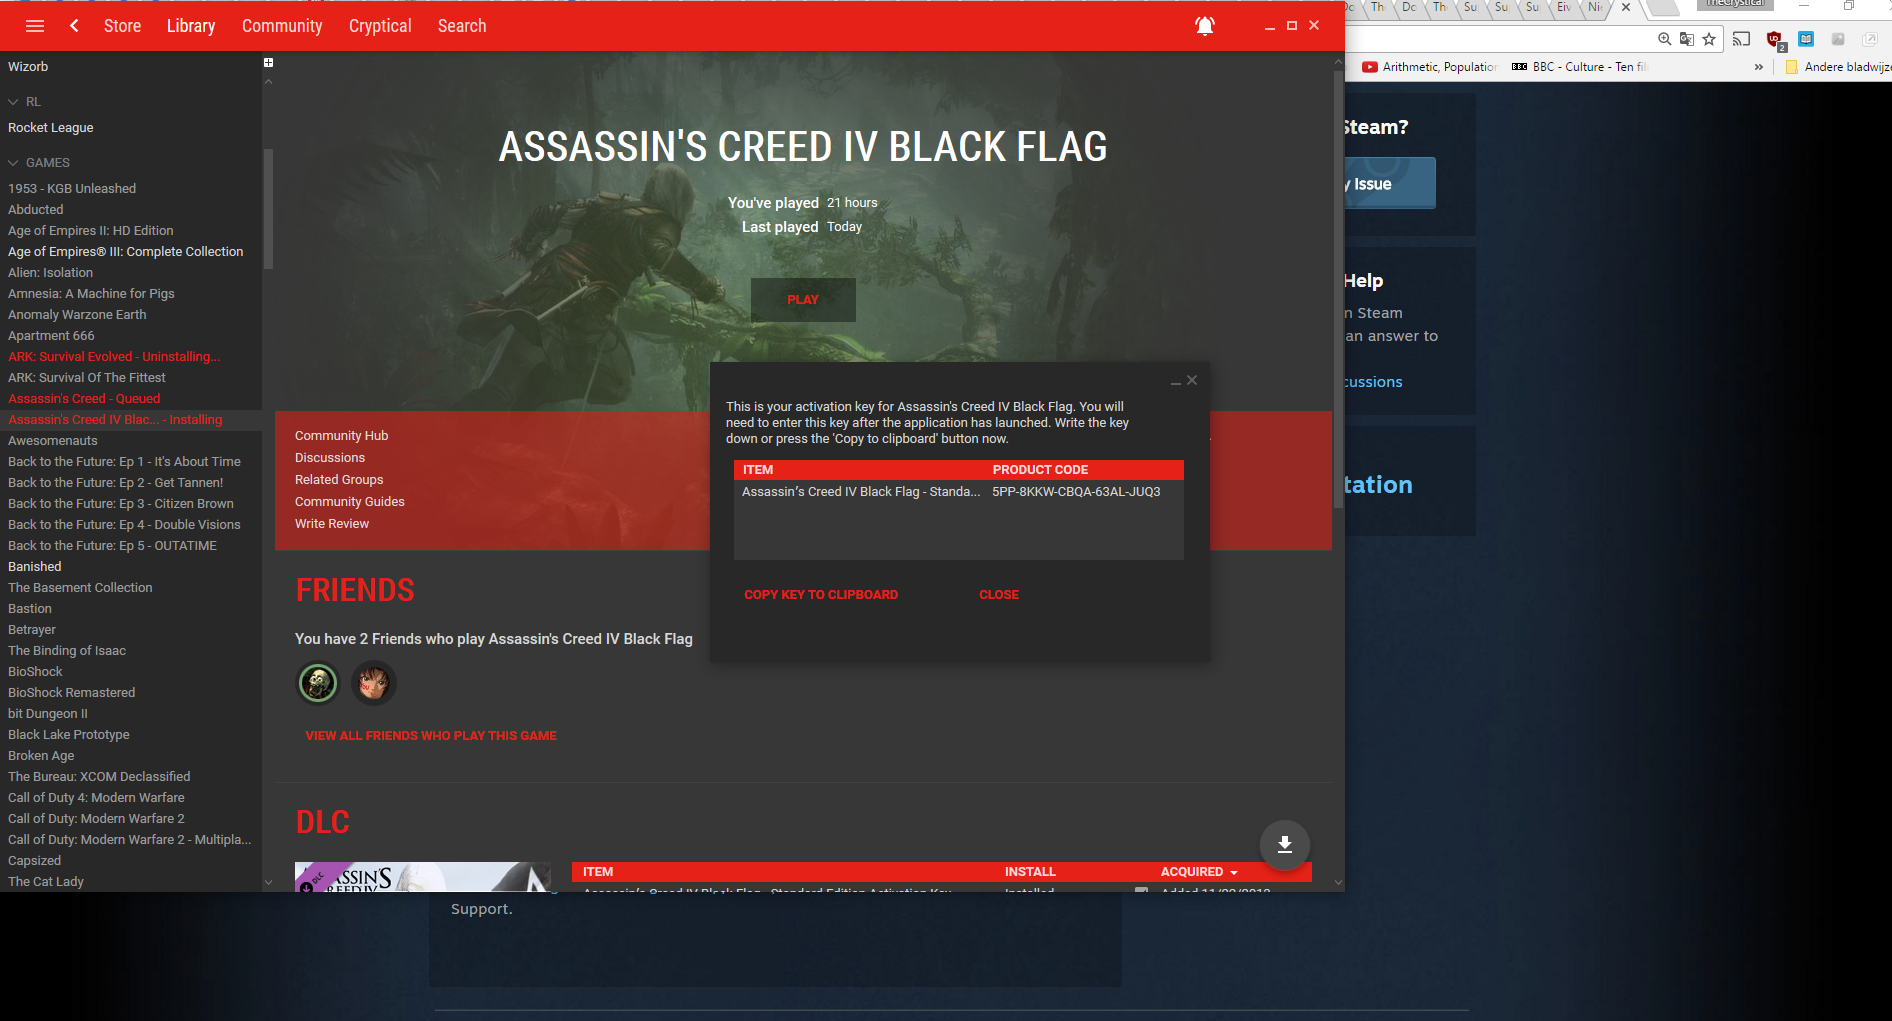Open the Discussions link
Screen dimensions: 1892x1021
[x=330, y=458]
